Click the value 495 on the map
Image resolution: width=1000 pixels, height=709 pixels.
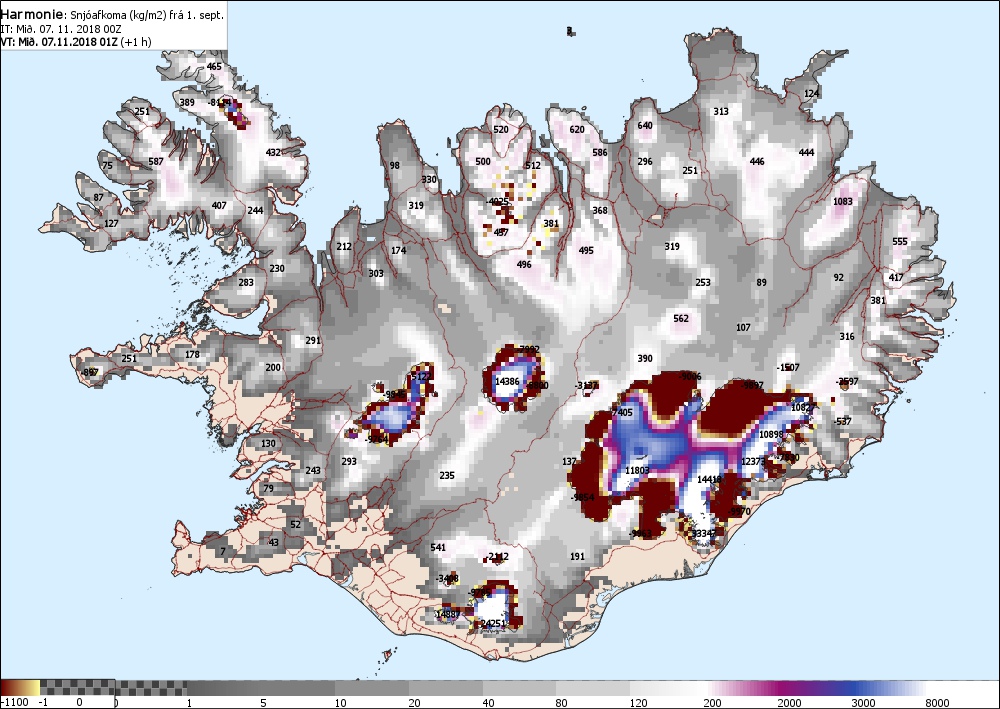(x=585, y=251)
